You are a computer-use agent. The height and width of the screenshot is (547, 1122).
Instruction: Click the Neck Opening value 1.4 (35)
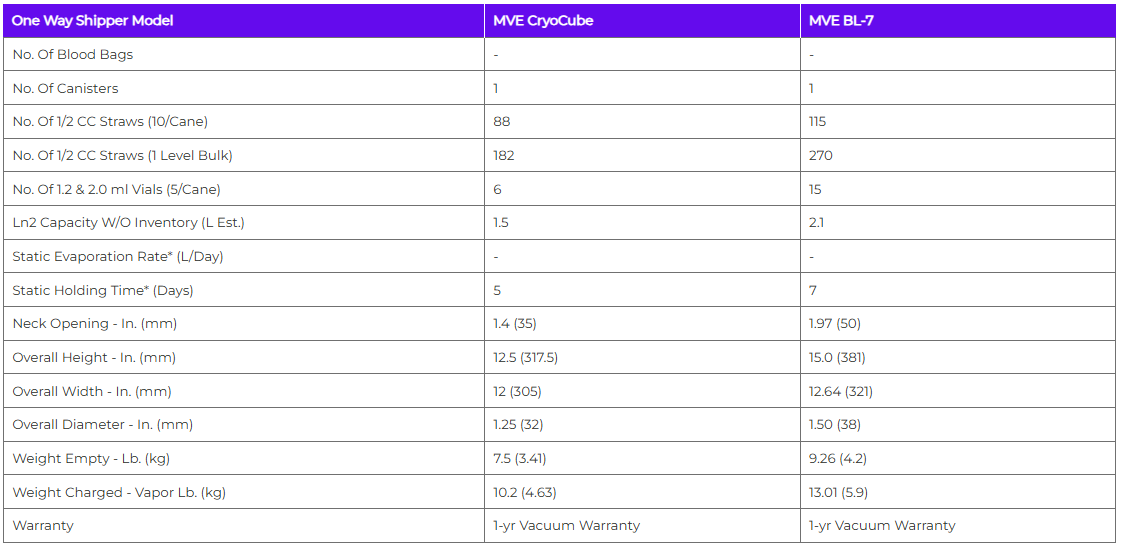pyautogui.click(x=514, y=324)
